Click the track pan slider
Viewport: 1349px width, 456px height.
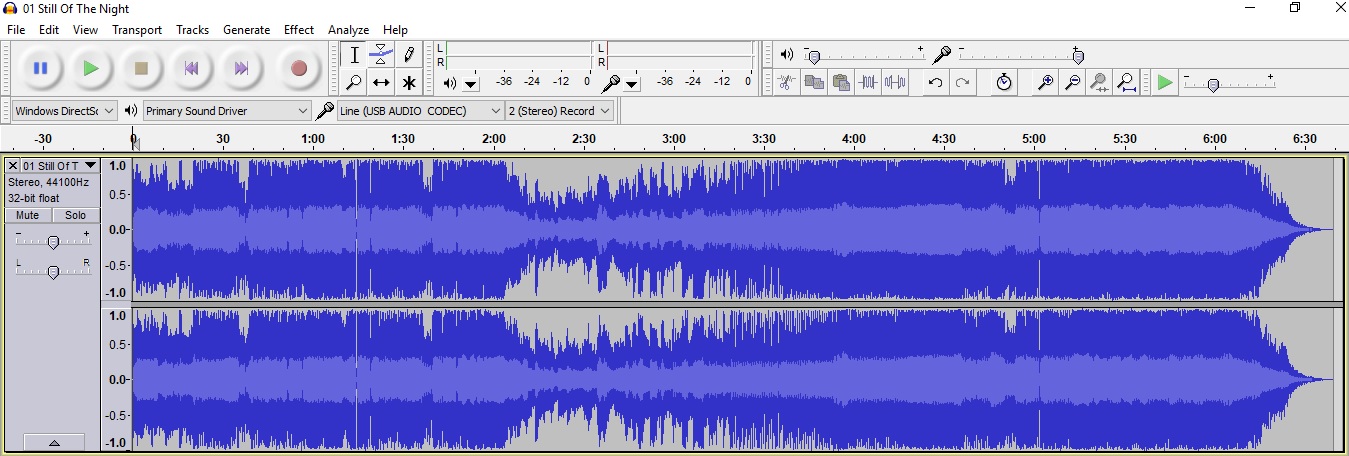(53, 271)
